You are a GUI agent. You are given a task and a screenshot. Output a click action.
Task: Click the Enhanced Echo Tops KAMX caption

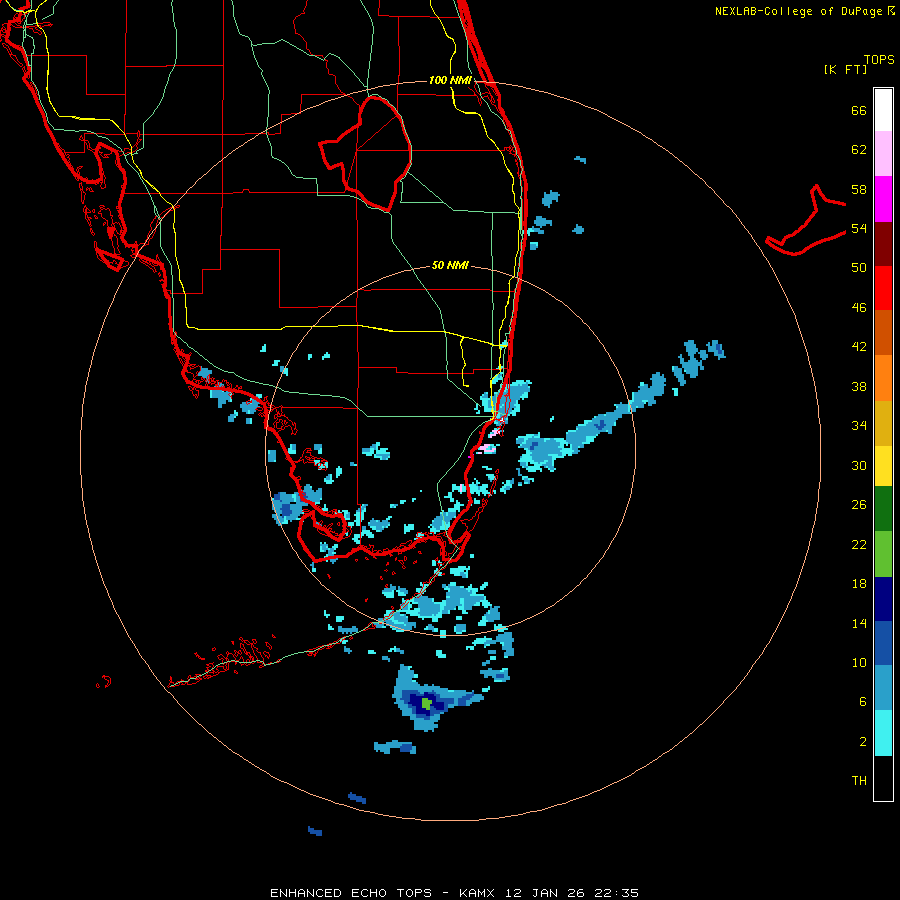tap(454, 893)
